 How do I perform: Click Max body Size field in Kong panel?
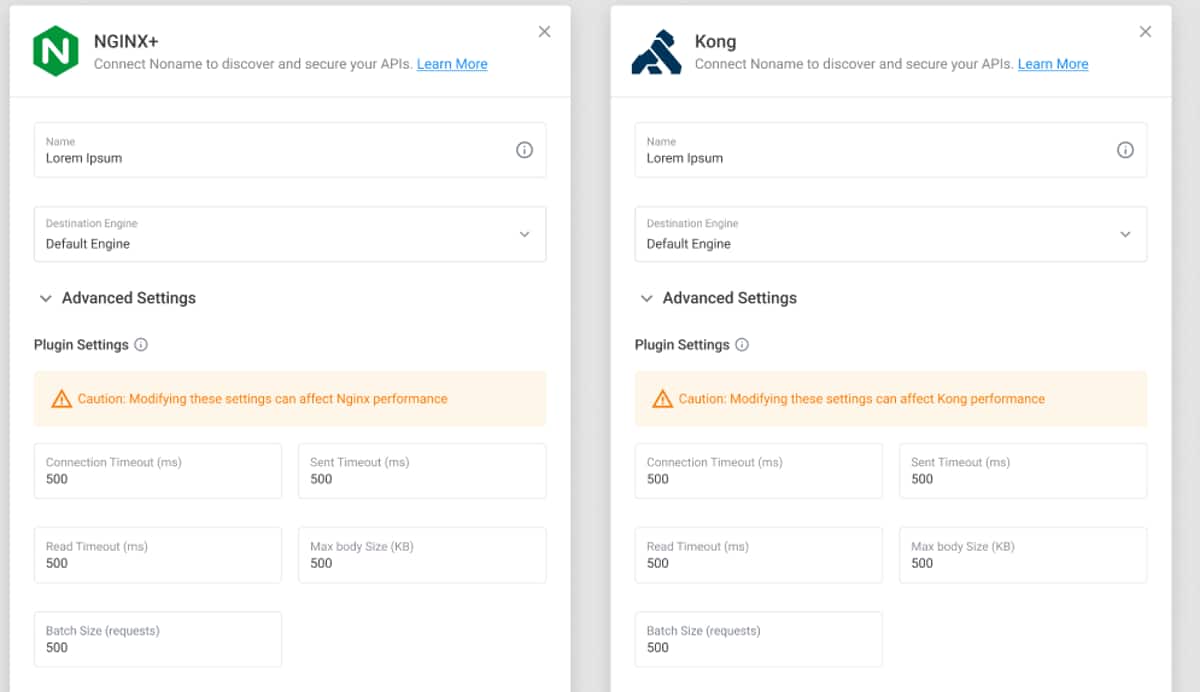click(x=1023, y=555)
